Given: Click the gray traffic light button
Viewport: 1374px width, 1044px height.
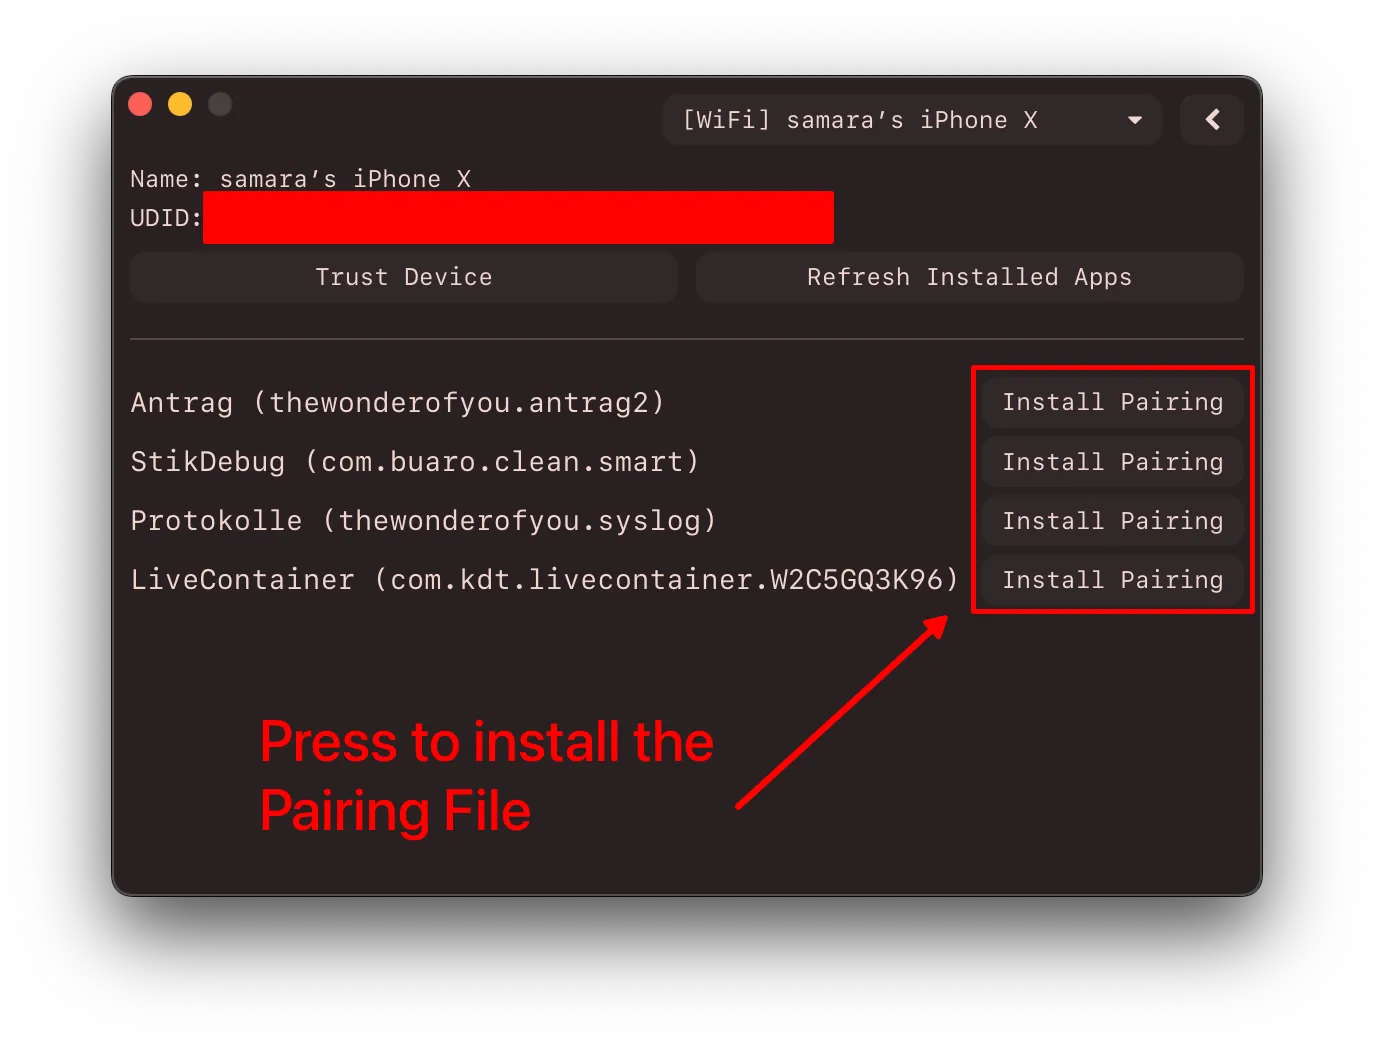Looking at the screenshot, I should click(220, 103).
